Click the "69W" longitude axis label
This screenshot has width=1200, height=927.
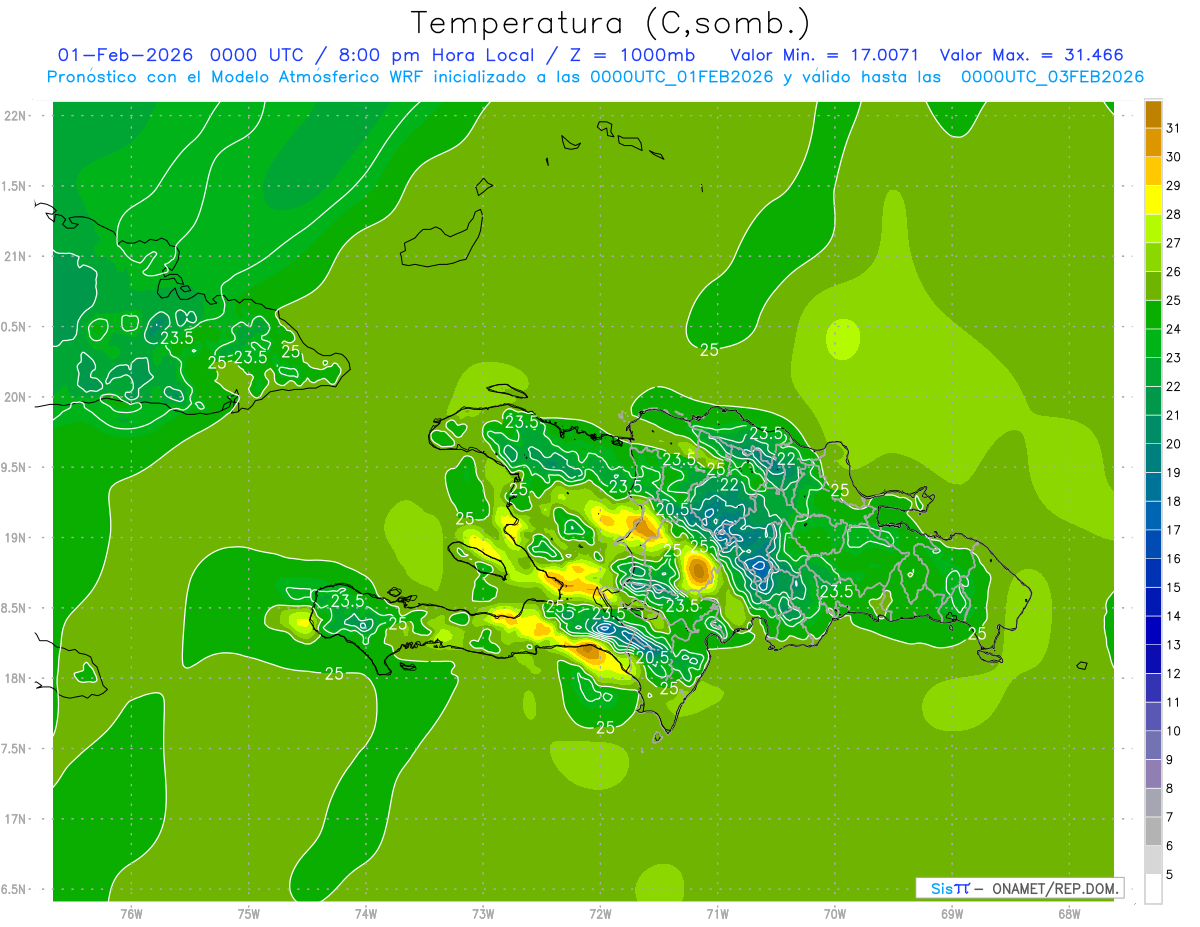click(952, 912)
